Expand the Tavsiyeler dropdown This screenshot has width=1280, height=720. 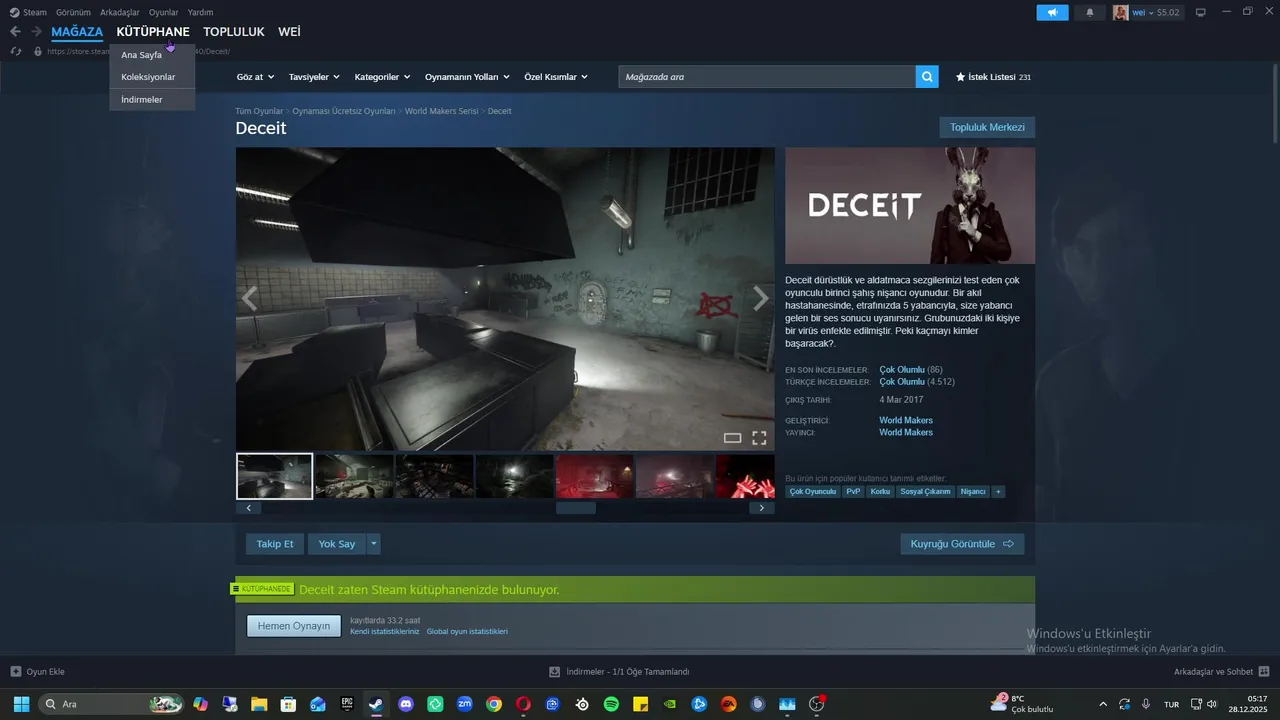(x=314, y=77)
